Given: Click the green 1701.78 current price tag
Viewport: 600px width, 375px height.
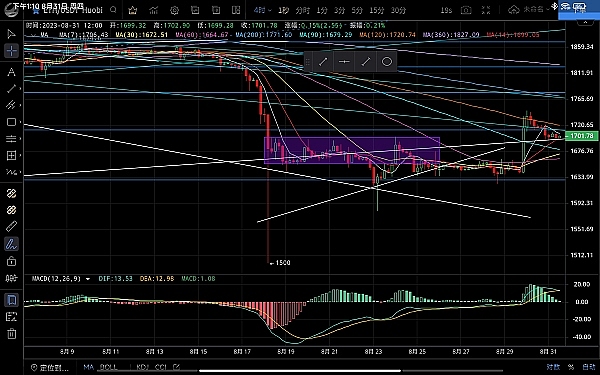Looking at the screenshot, I should tap(581, 136).
